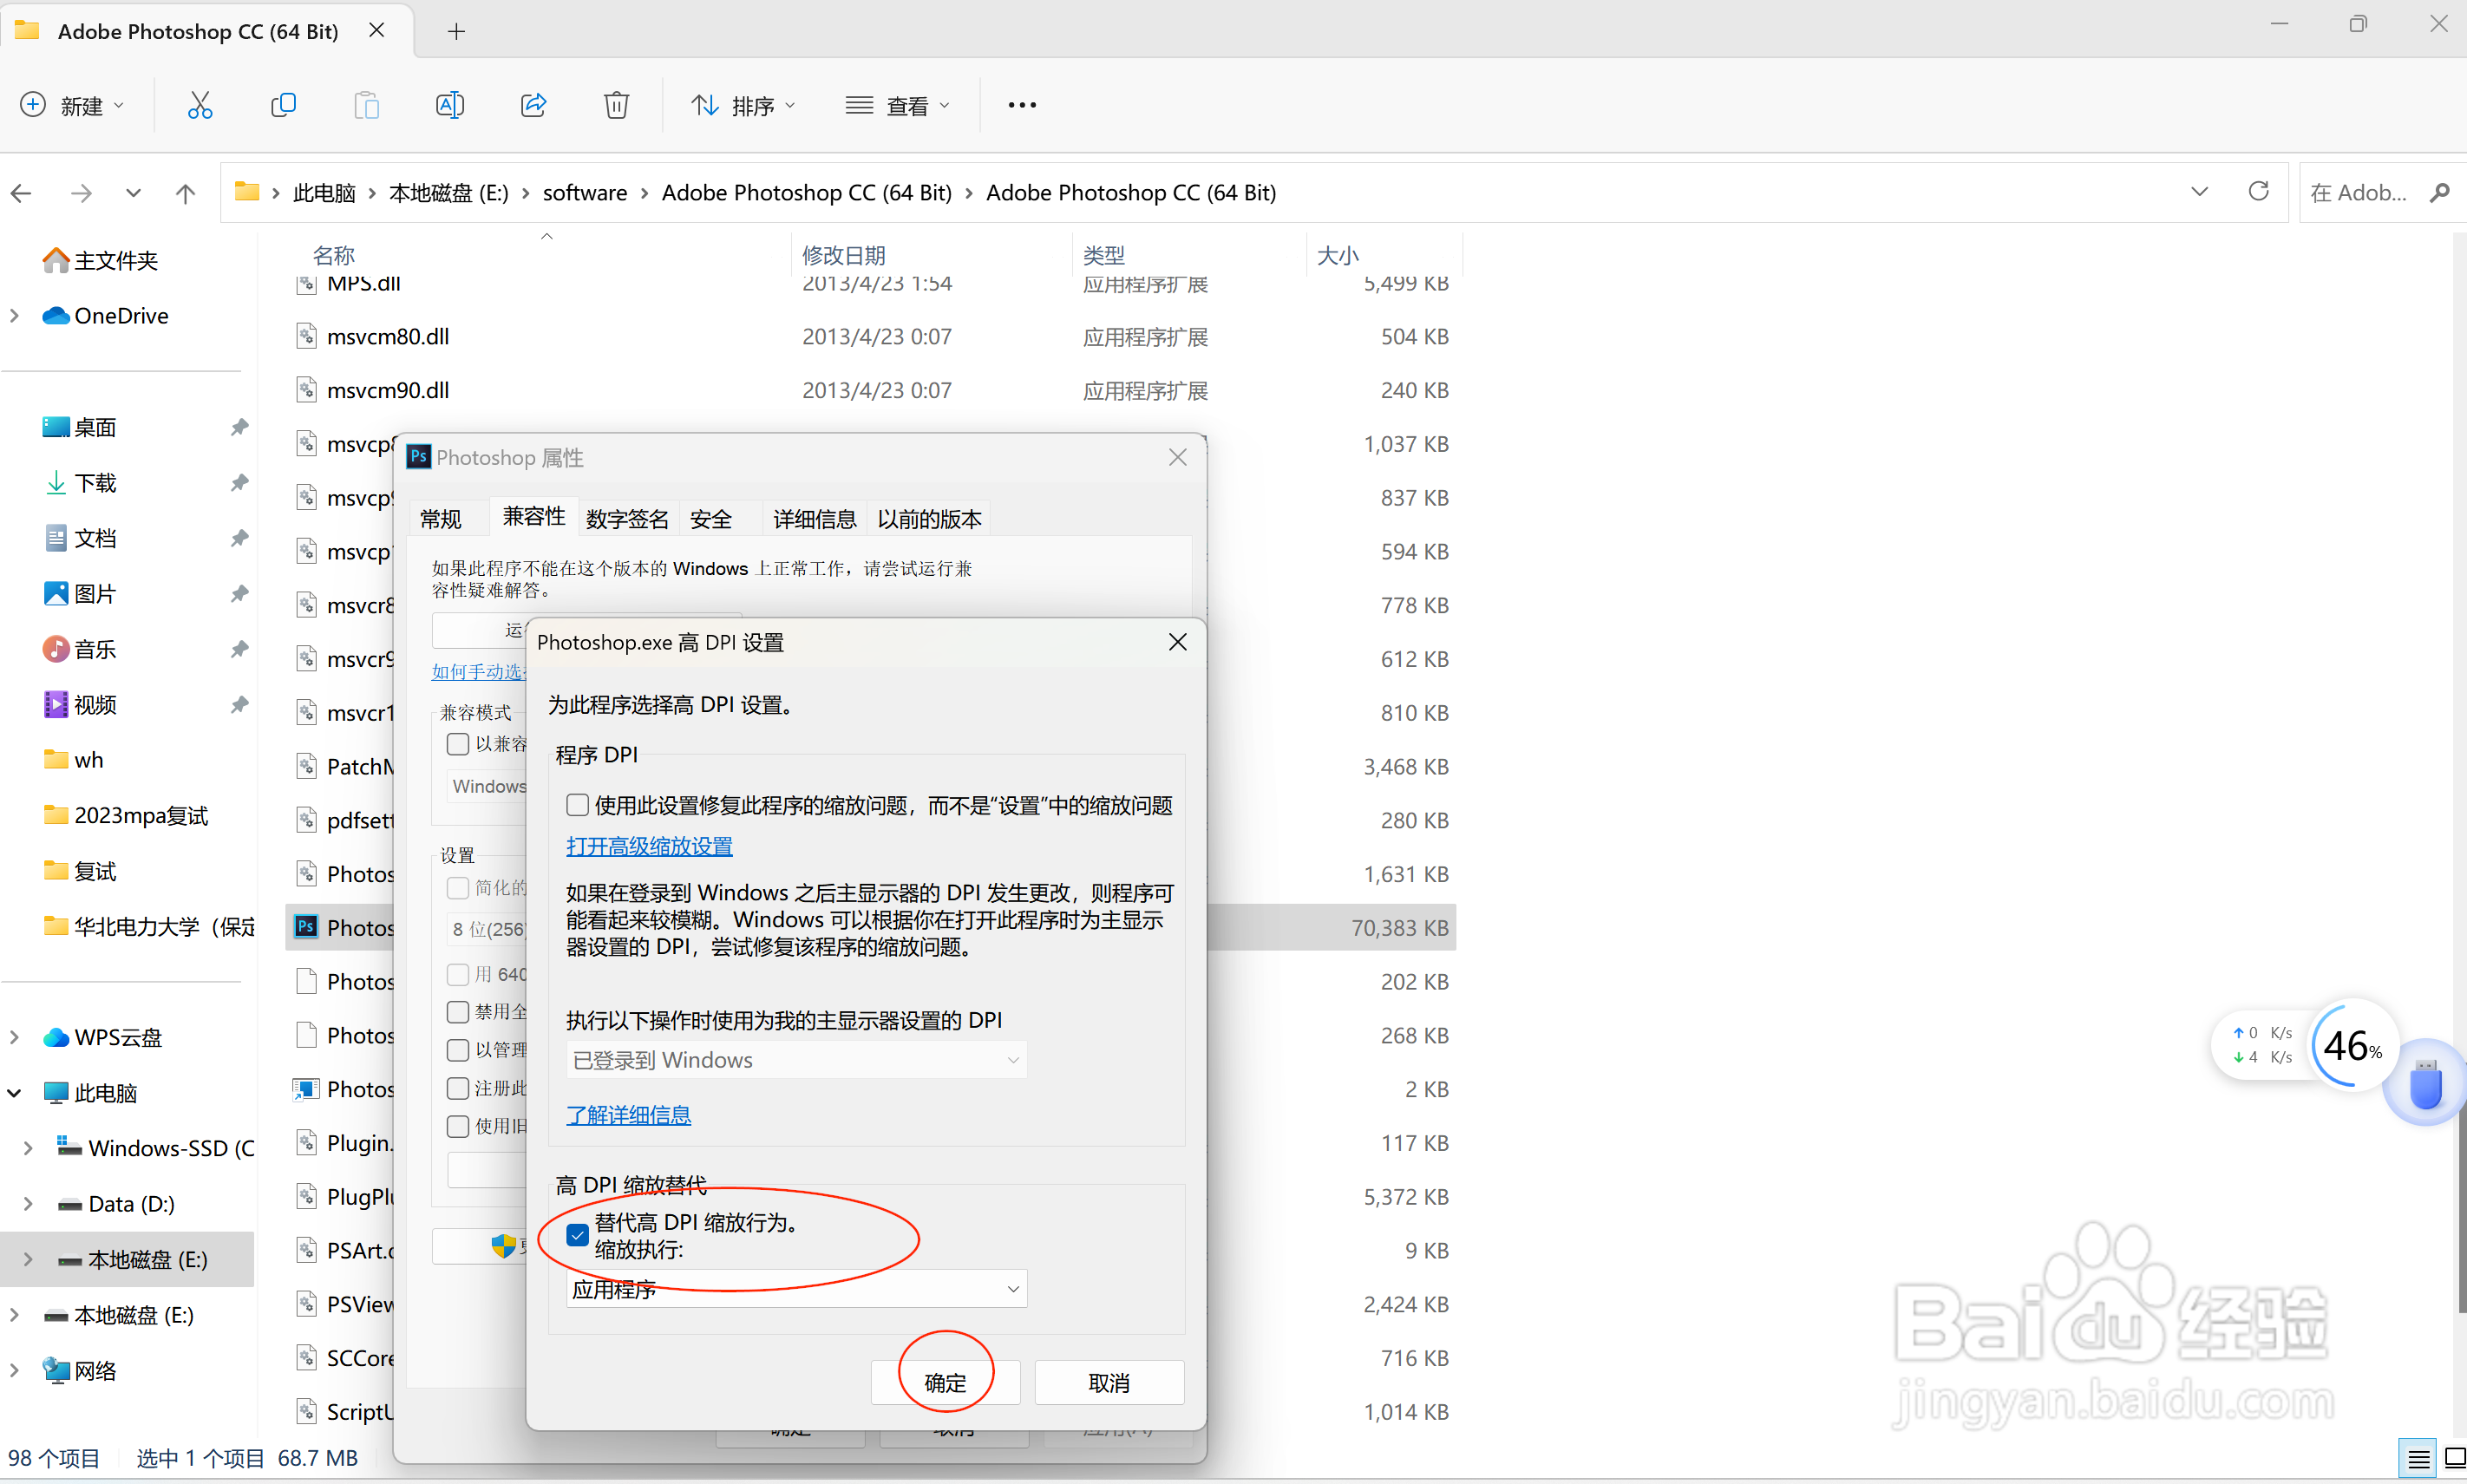Switch to the 数字签名 tab
This screenshot has width=2467, height=1484.
(627, 519)
